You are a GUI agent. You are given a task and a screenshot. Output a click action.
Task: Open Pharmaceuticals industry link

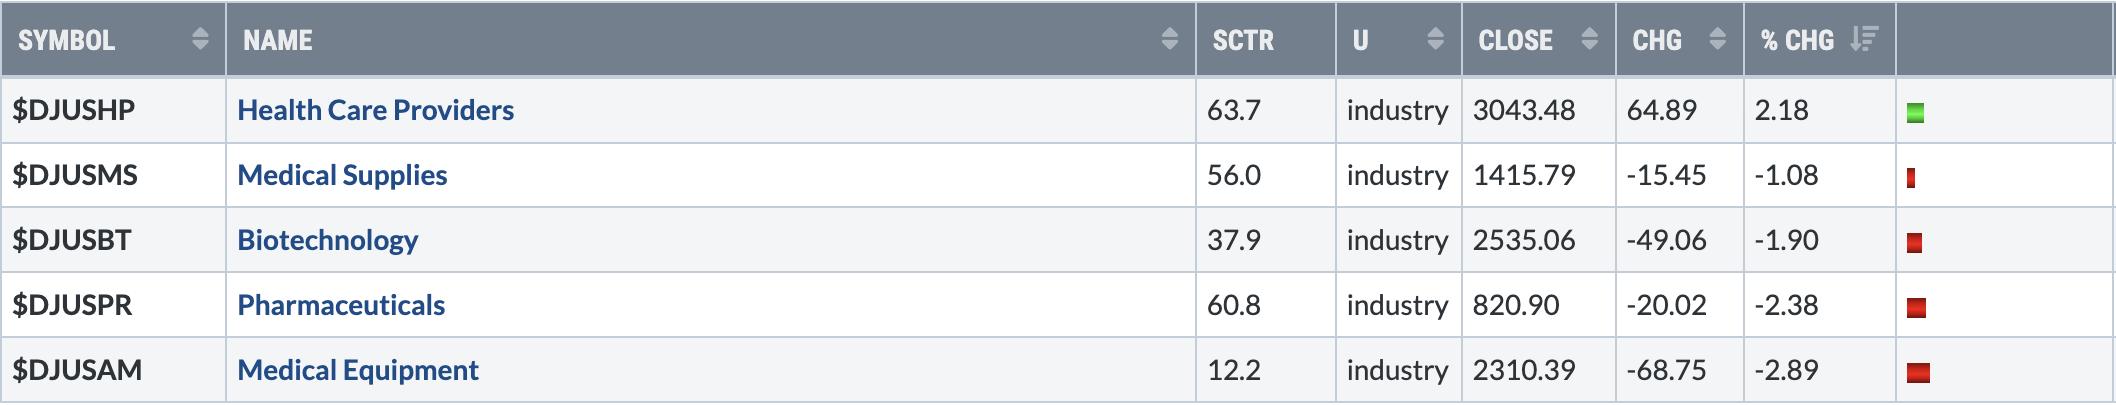[341, 305]
